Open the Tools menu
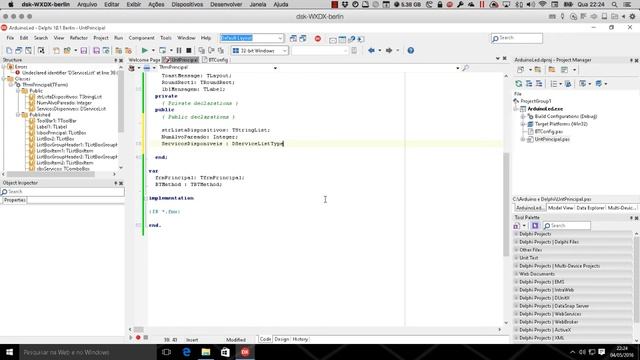The width and height of the screenshot is (640, 360). (x=166, y=38)
